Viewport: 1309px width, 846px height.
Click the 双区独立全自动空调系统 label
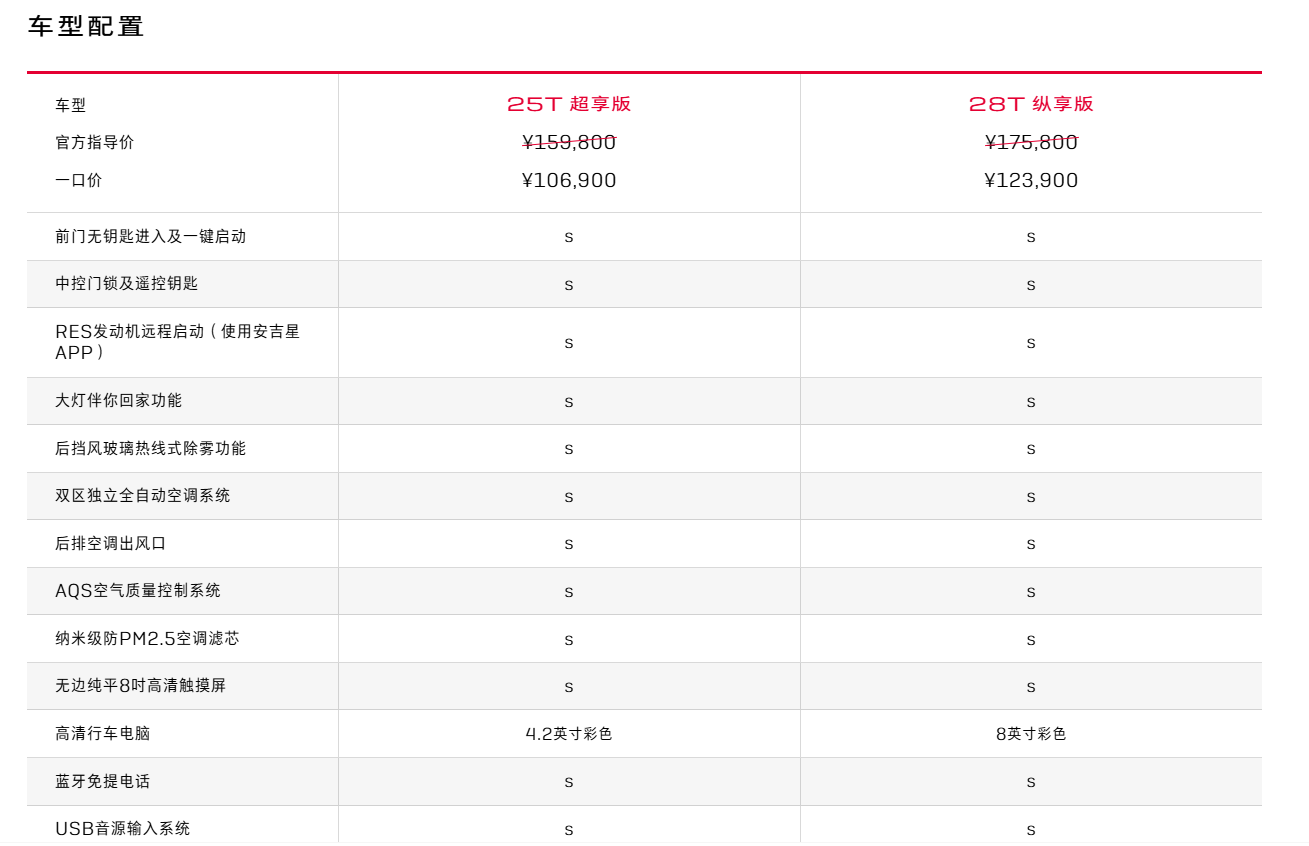[143, 496]
